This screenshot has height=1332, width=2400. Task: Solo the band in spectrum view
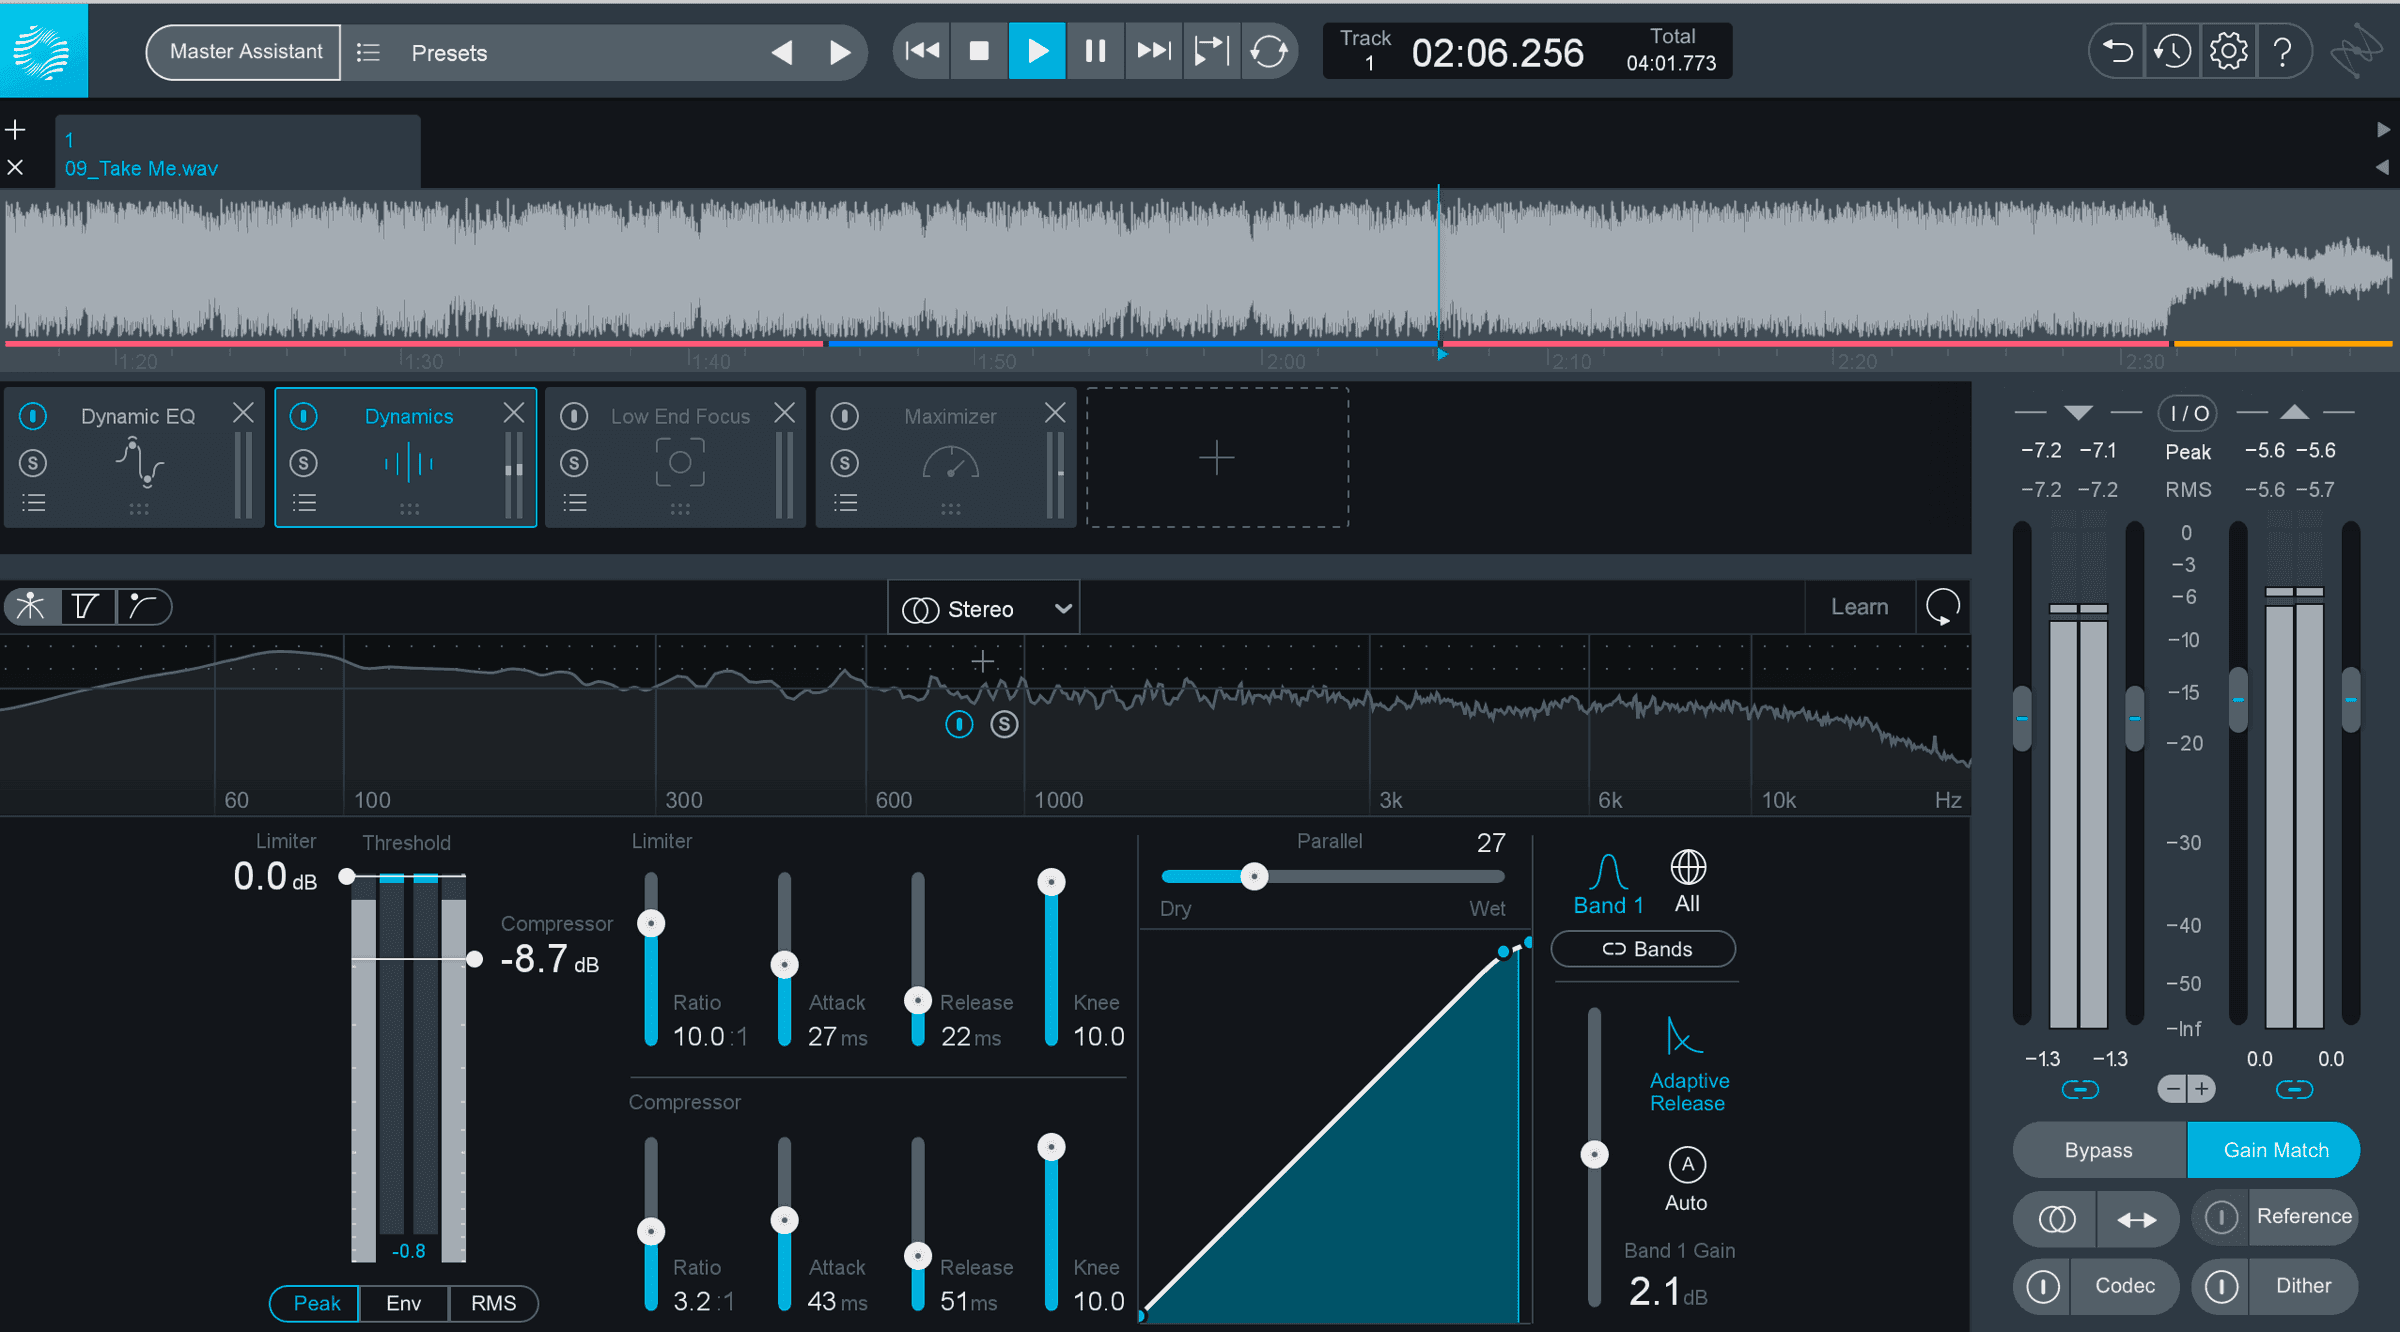click(x=1004, y=724)
